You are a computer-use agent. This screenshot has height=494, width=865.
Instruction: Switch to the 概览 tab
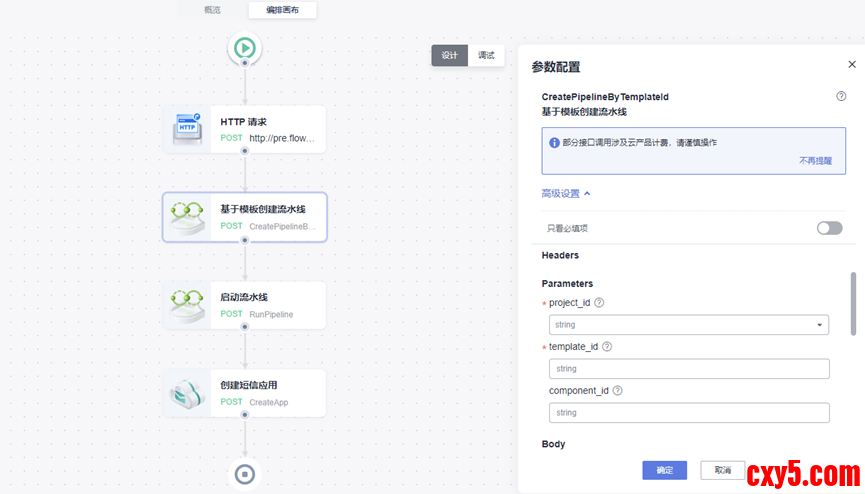point(212,10)
